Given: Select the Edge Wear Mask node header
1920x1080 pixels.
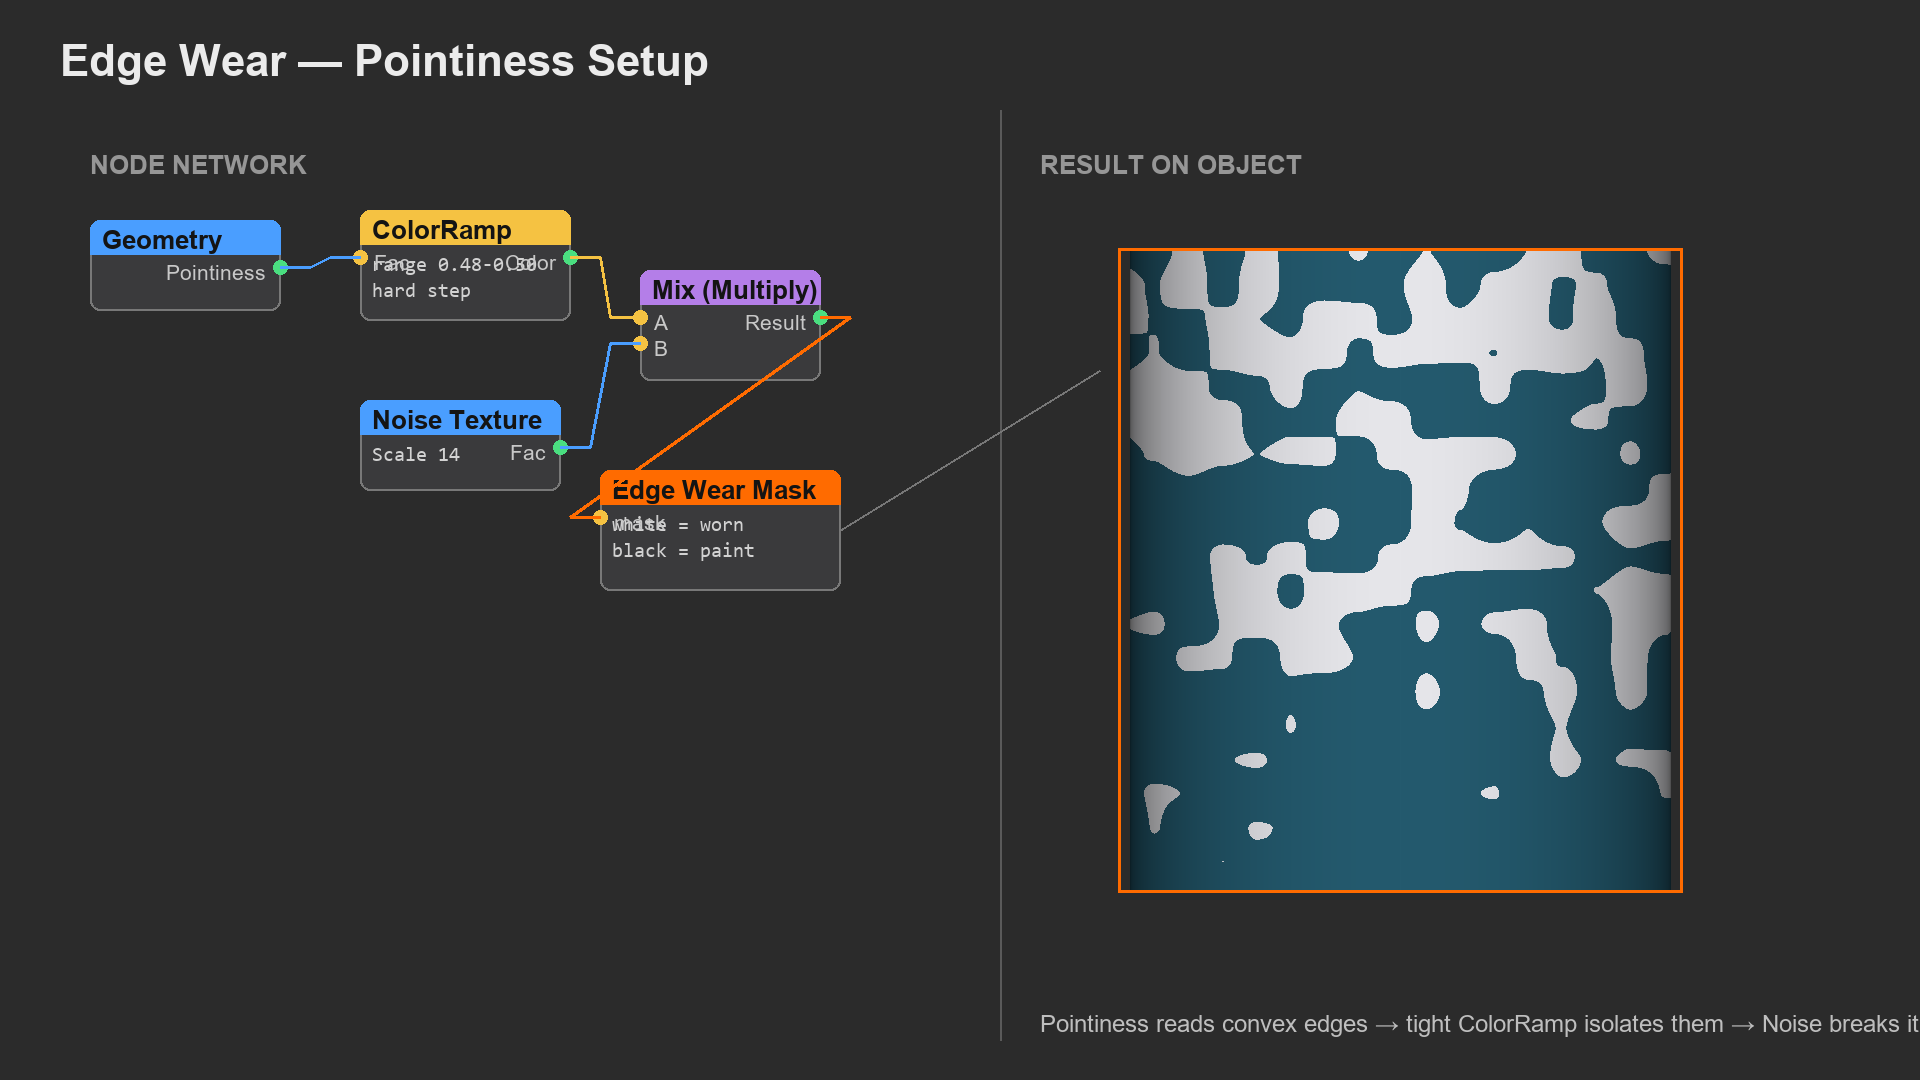Looking at the screenshot, I should (x=720, y=489).
